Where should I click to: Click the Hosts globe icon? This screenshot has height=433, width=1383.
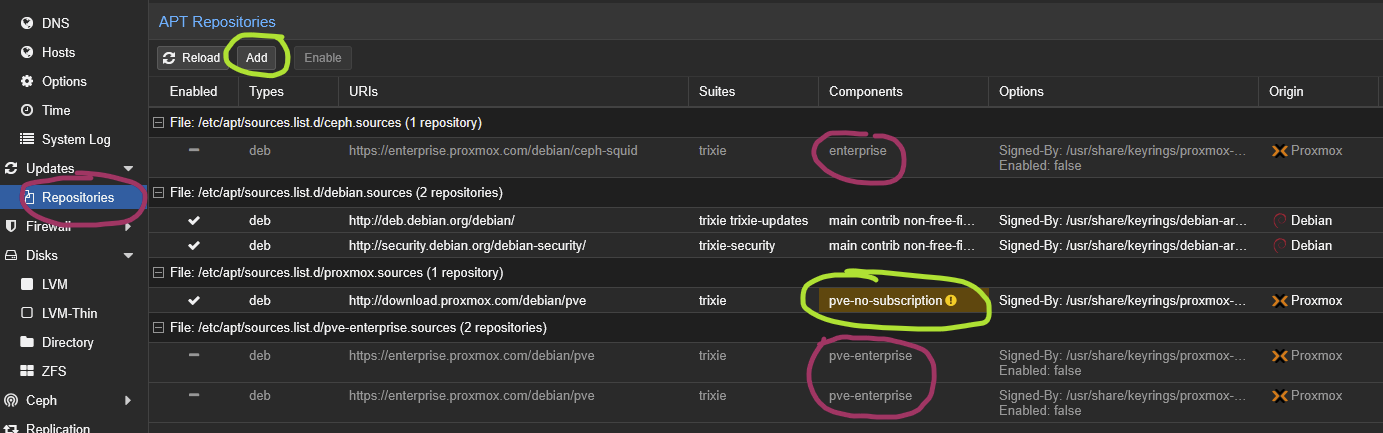click(x=27, y=52)
